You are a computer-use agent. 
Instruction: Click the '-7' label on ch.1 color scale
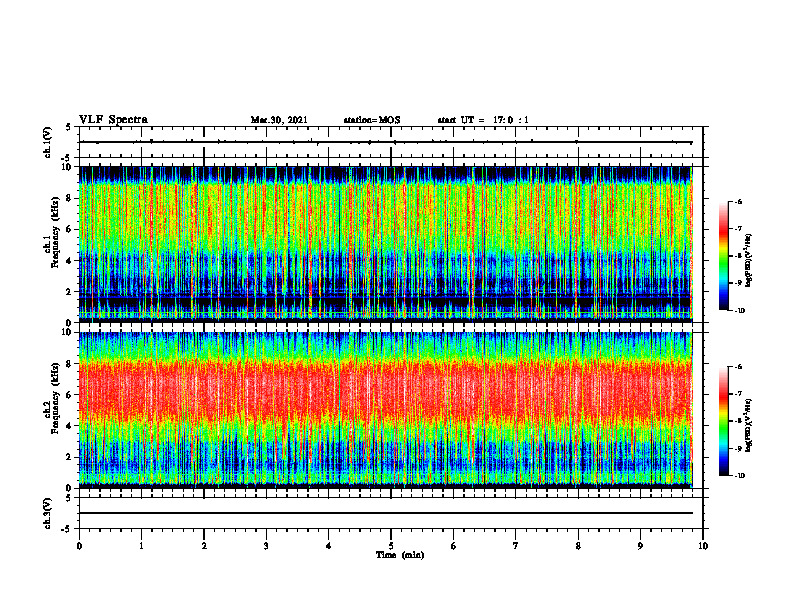click(x=738, y=229)
